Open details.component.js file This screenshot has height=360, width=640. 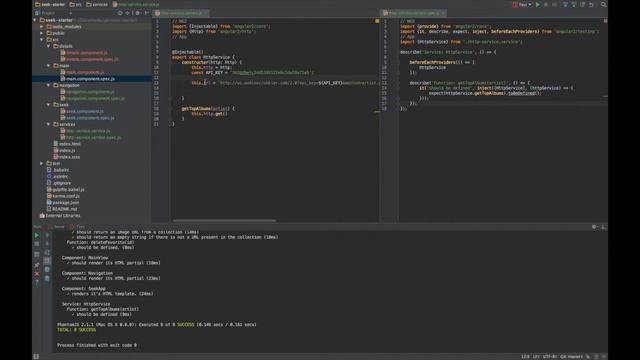pyautogui.click(x=87, y=53)
